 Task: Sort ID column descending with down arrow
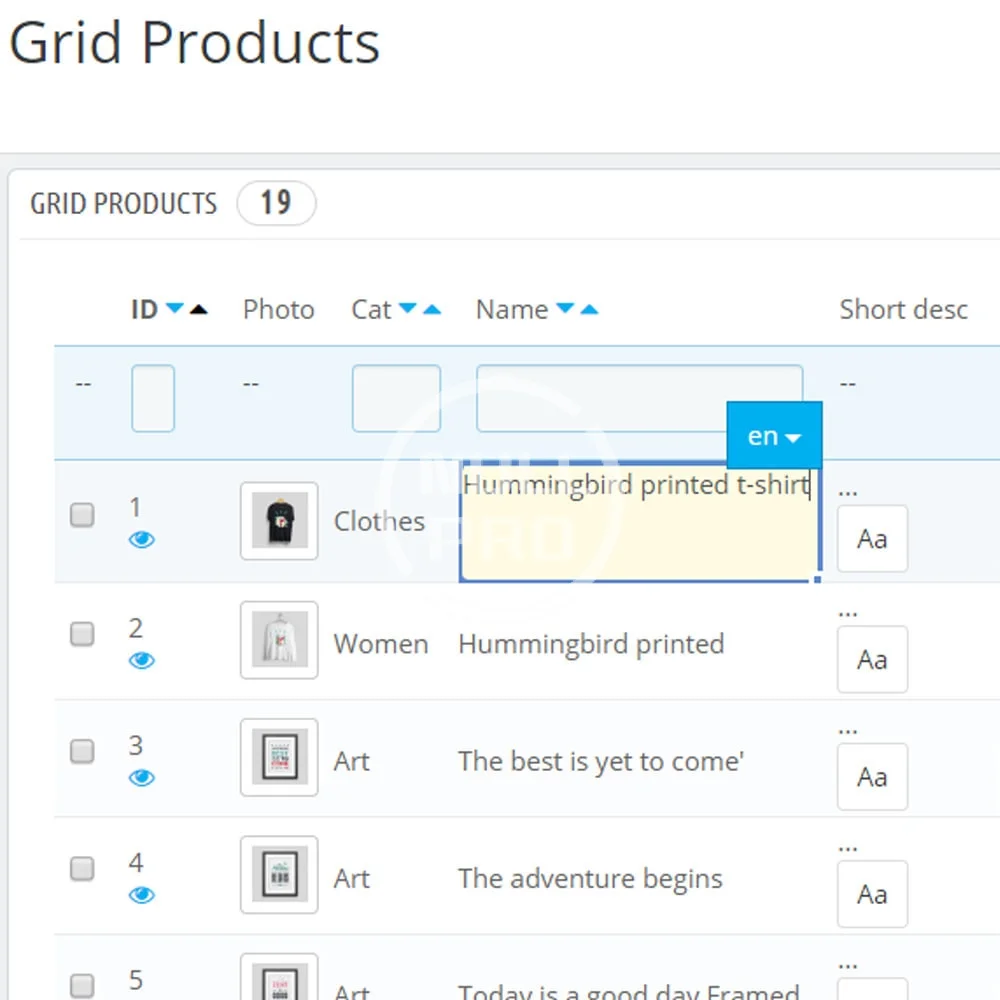(175, 309)
